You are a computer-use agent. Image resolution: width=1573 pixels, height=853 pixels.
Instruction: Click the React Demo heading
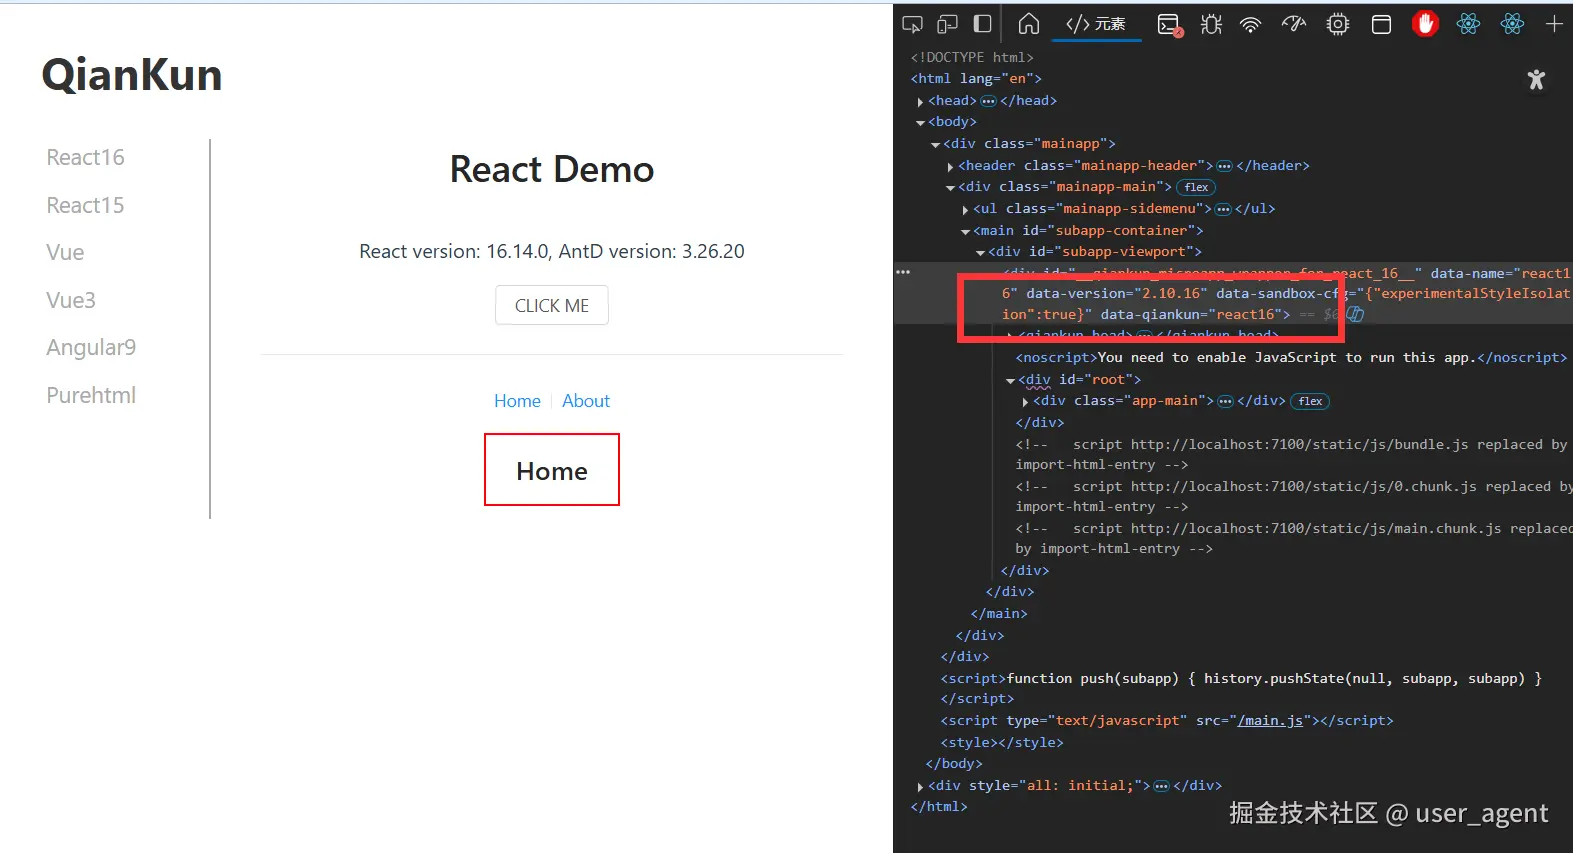pyautogui.click(x=552, y=169)
